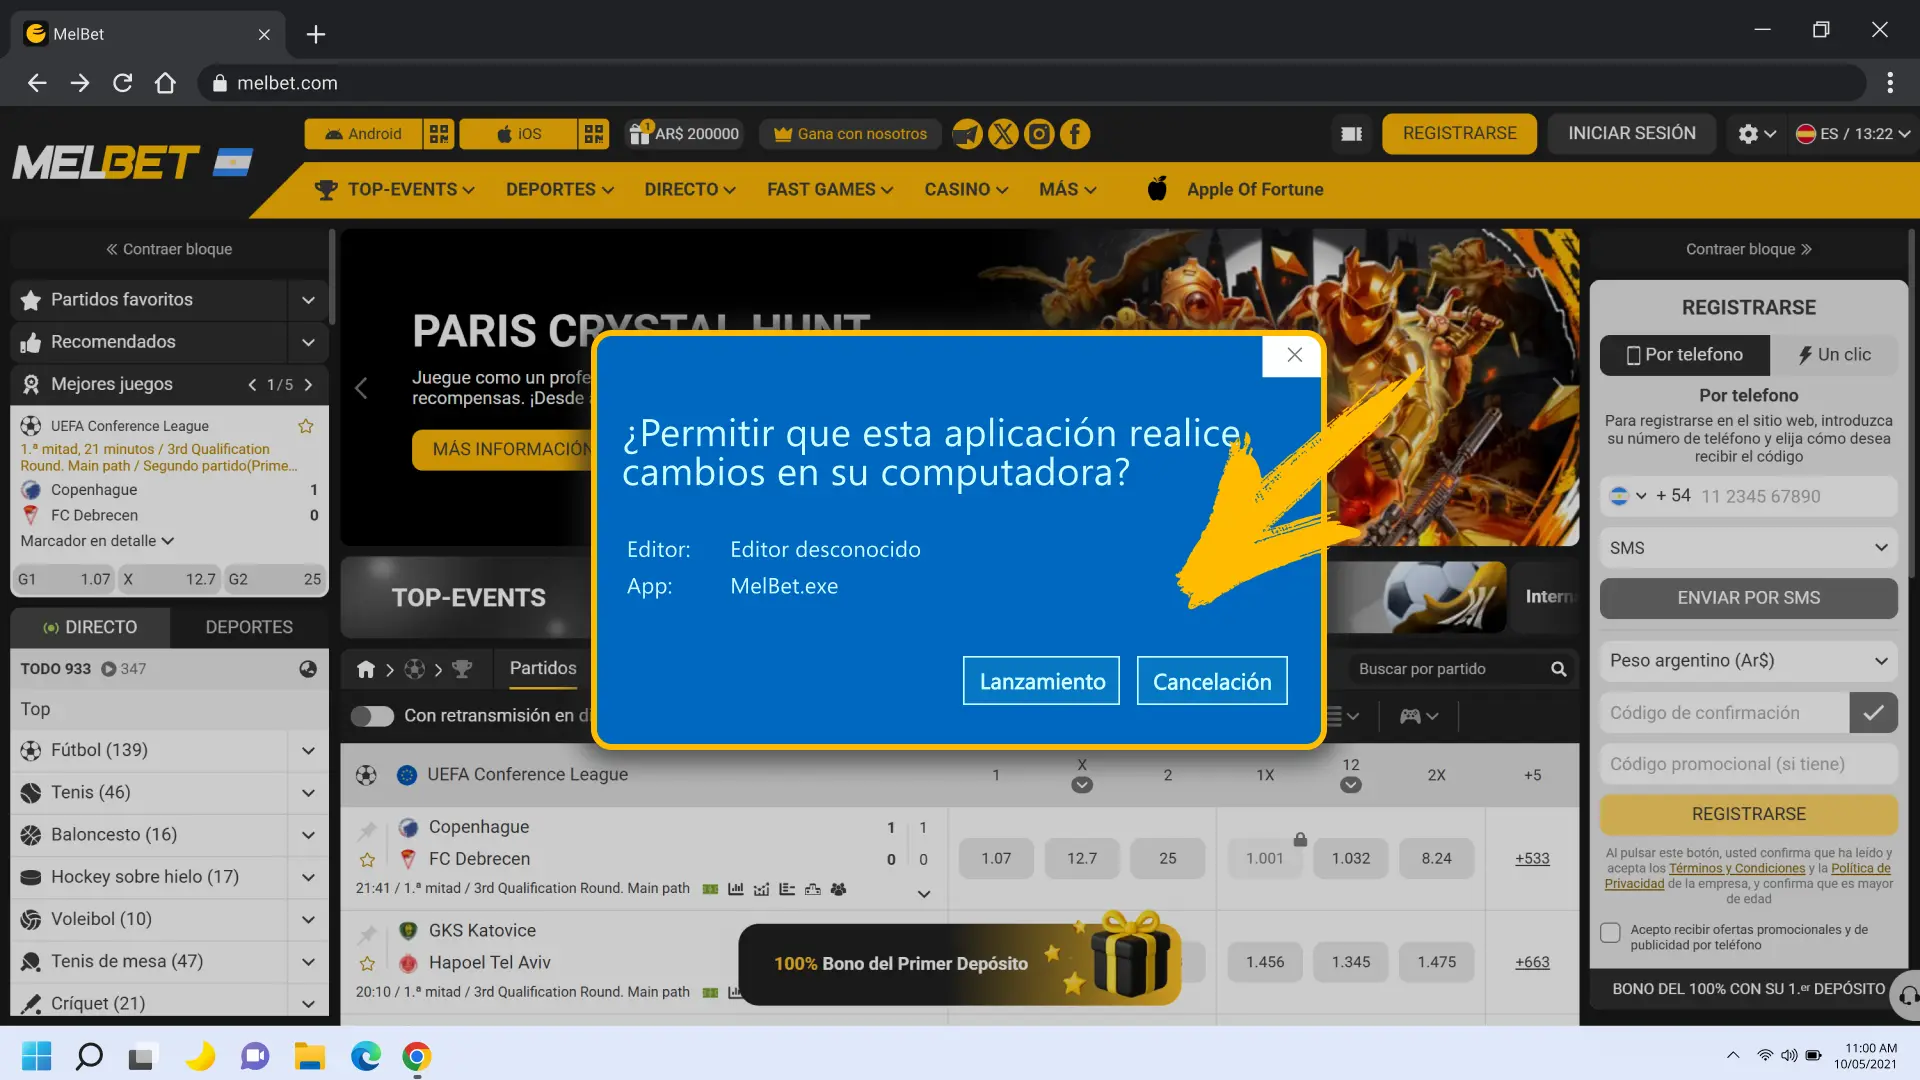Click Código promocional input field
The image size is (1920, 1080).
(x=1748, y=764)
